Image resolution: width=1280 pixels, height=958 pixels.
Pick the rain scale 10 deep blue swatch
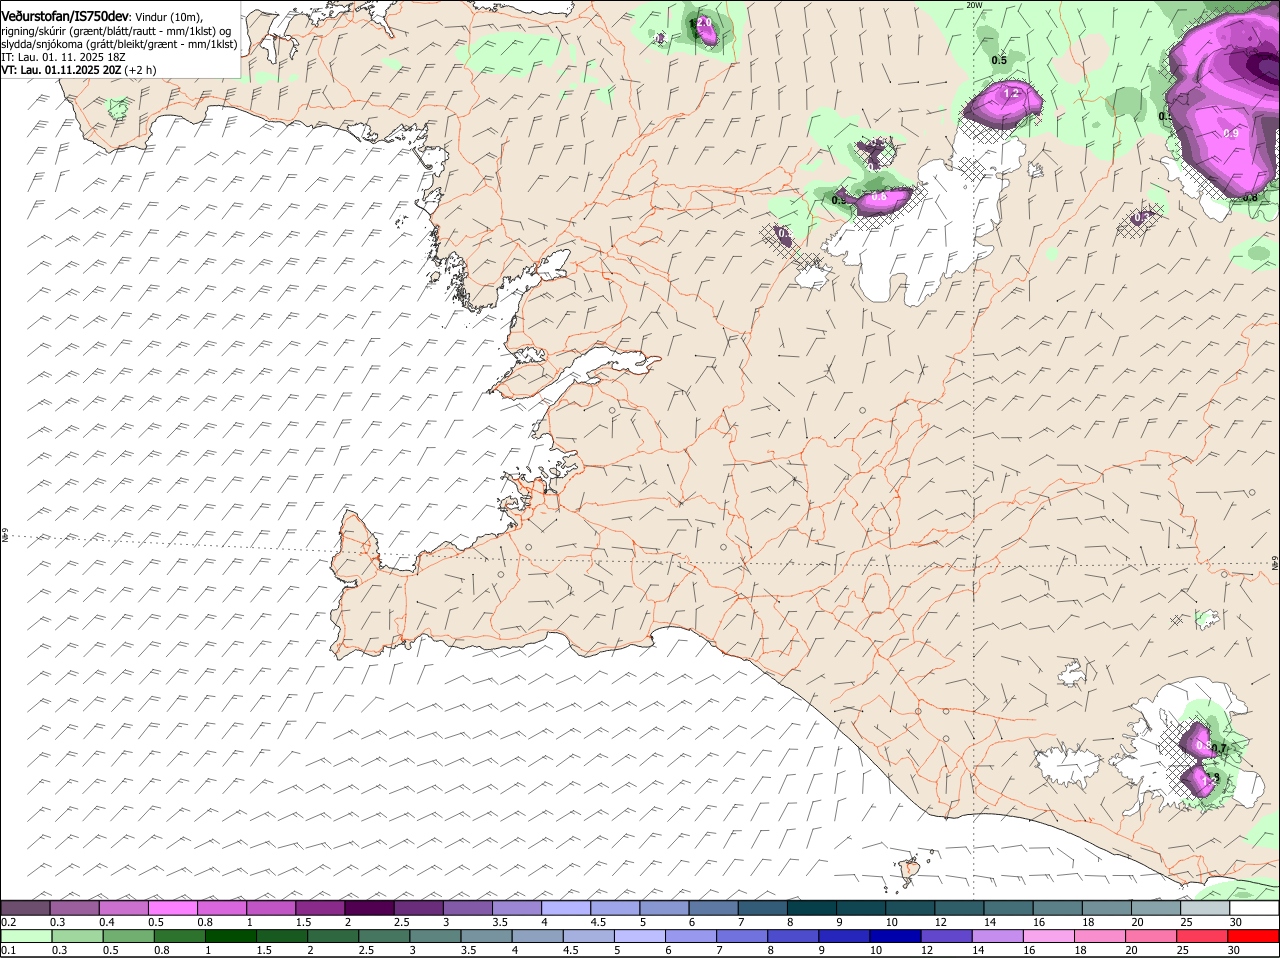[x=895, y=936]
